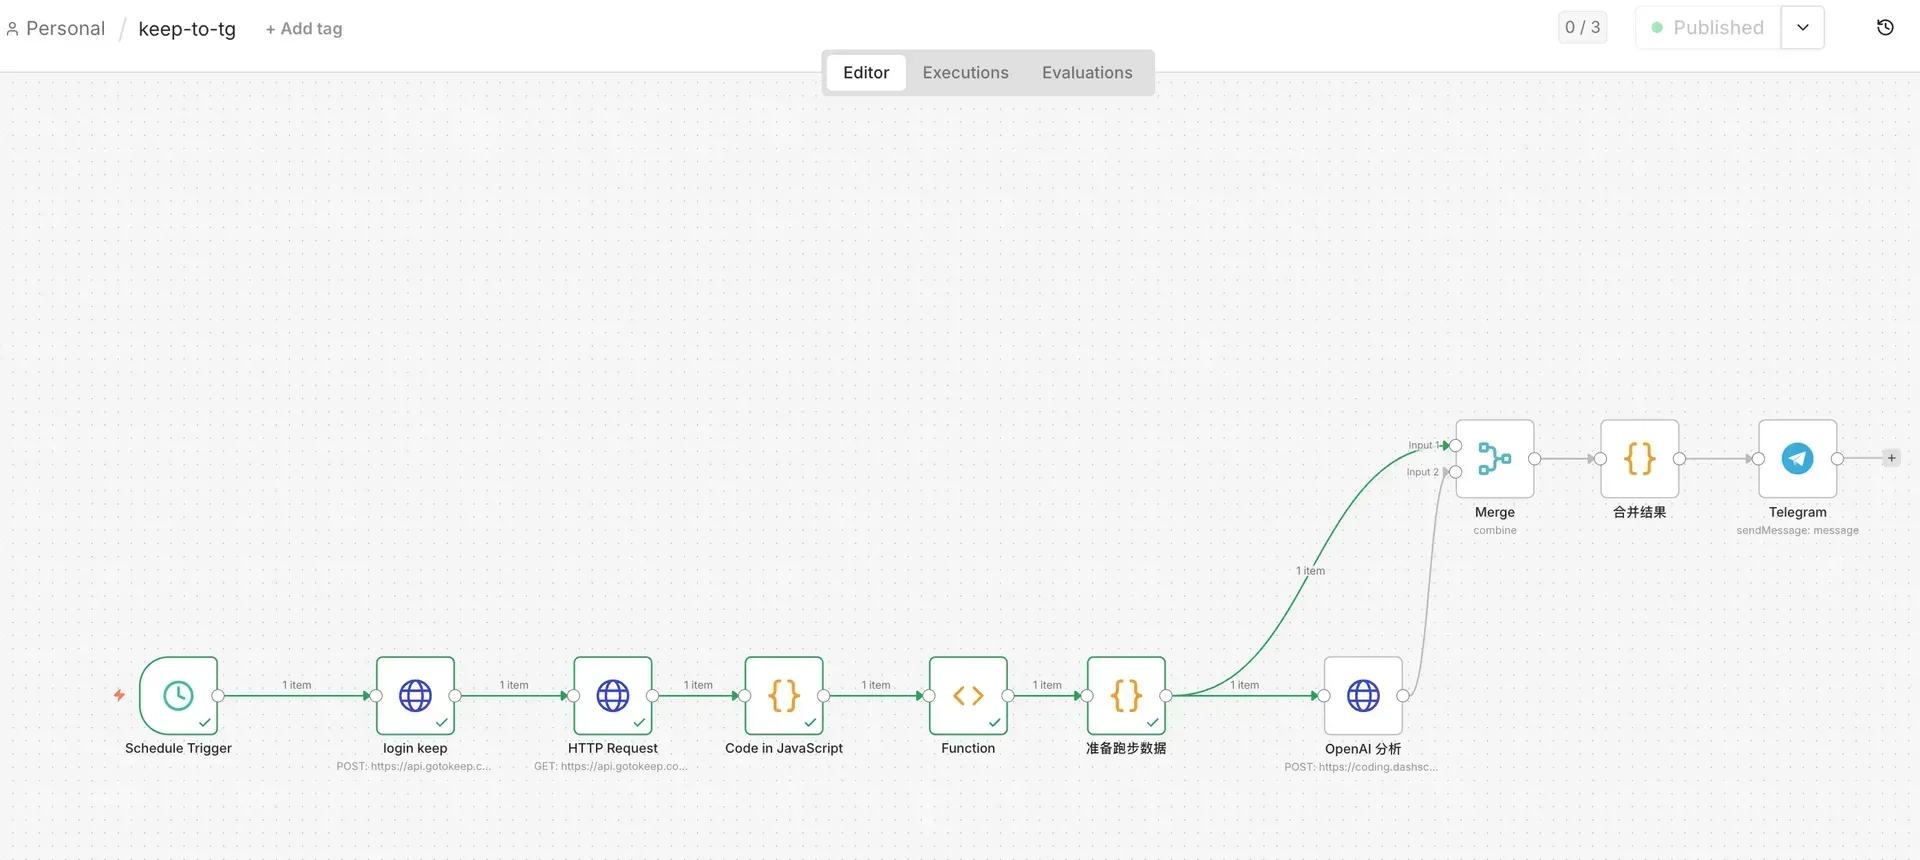
Task: Click the Published status button
Action: pos(1708,28)
